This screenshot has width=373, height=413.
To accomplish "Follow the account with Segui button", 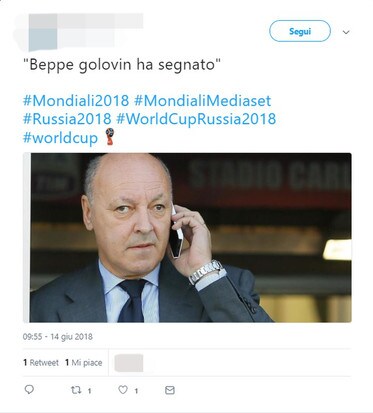I will tap(300, 31).
